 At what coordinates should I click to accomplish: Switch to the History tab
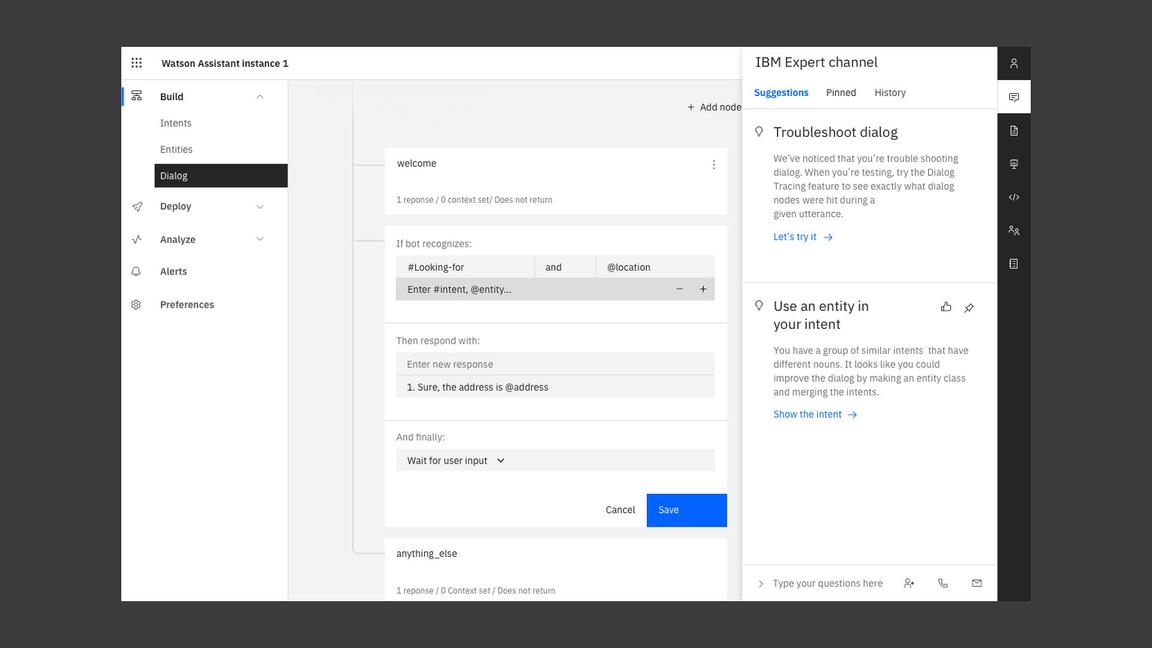click(x=890, y=93)
